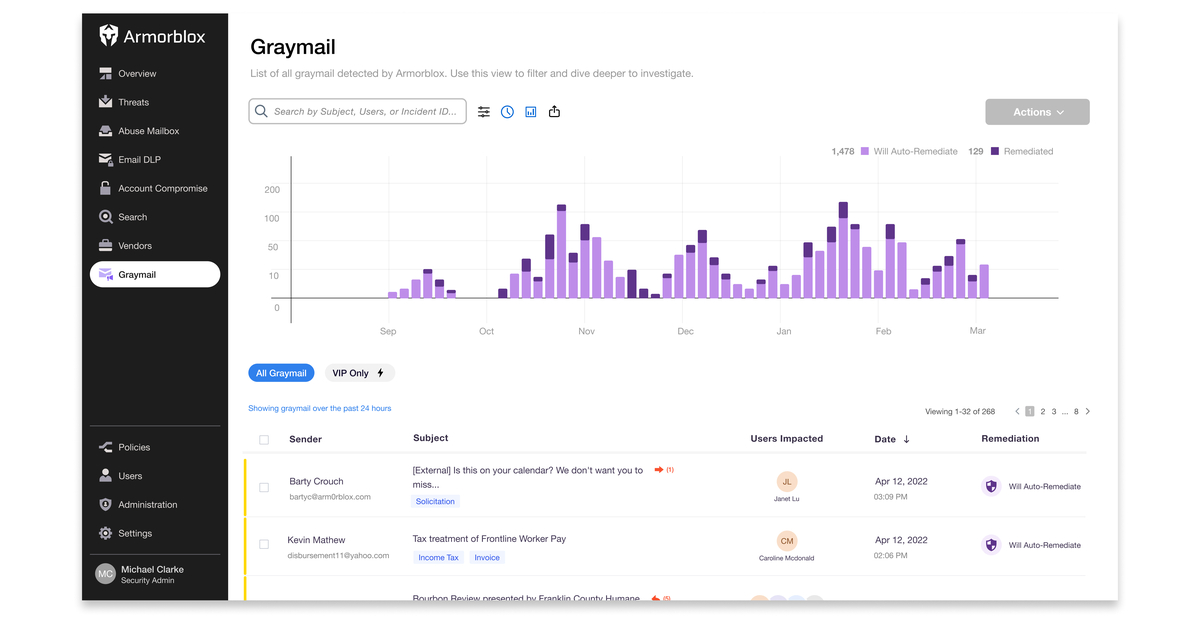Check the checkbox on Barty Crouch's email row
1200x627 pixels.
(x=264, y=487)
